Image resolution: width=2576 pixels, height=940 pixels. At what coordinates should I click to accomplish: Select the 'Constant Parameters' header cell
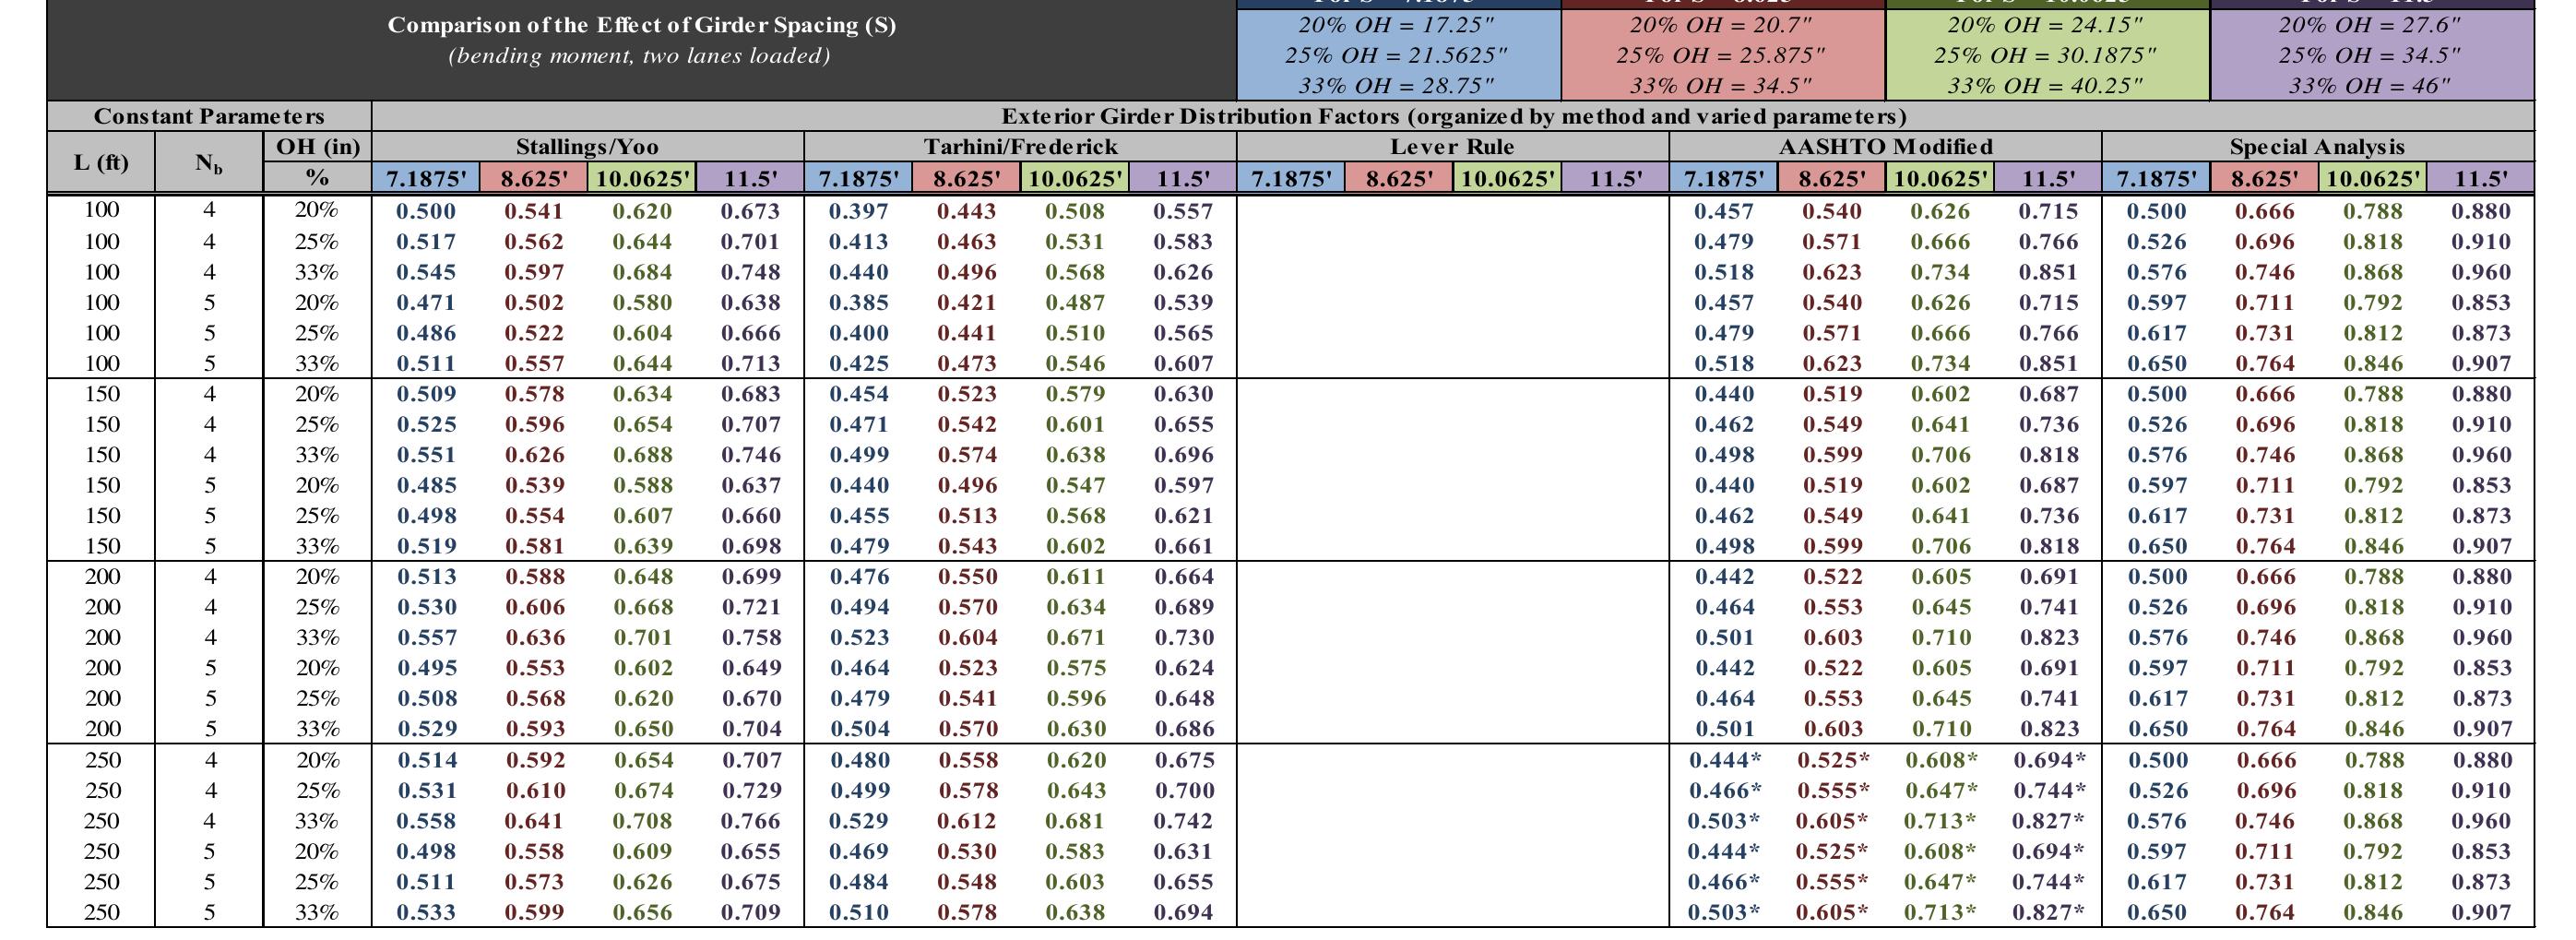(x=209, y=116)
